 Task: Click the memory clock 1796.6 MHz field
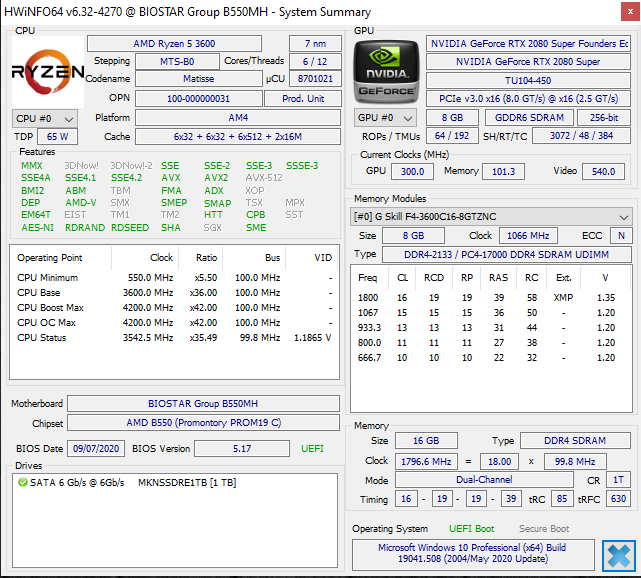point(426,462)
